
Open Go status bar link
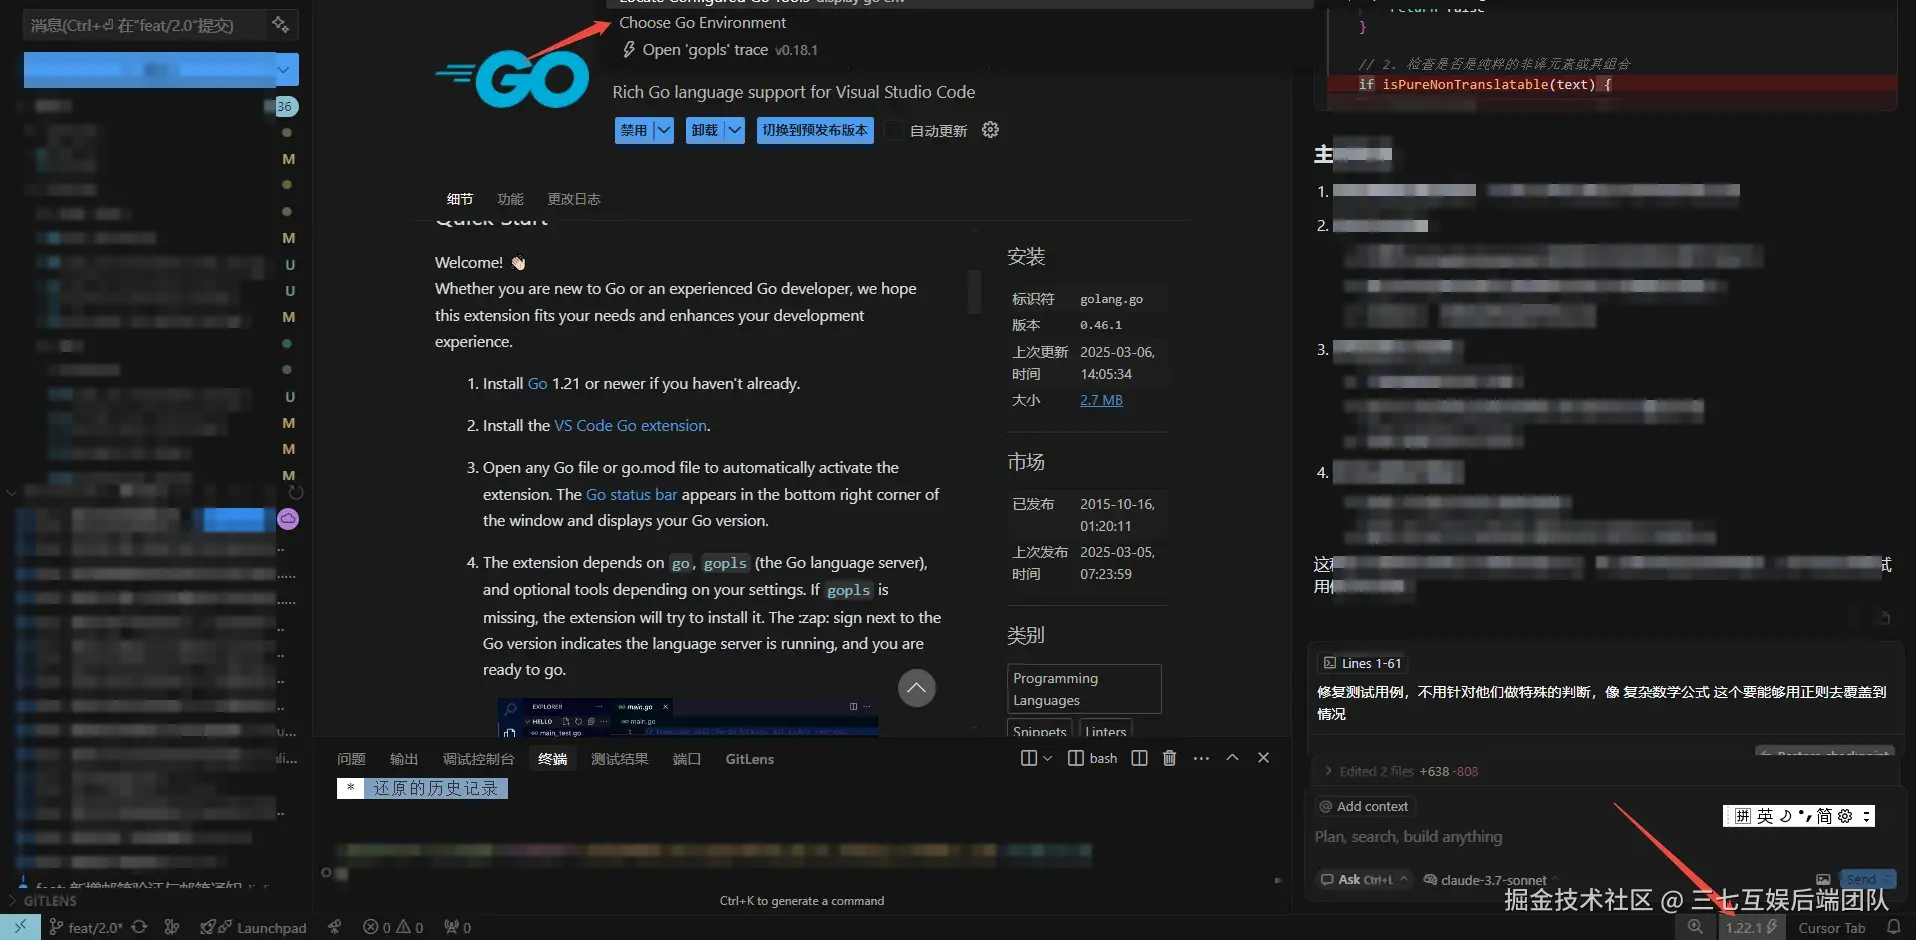(631, 494)
